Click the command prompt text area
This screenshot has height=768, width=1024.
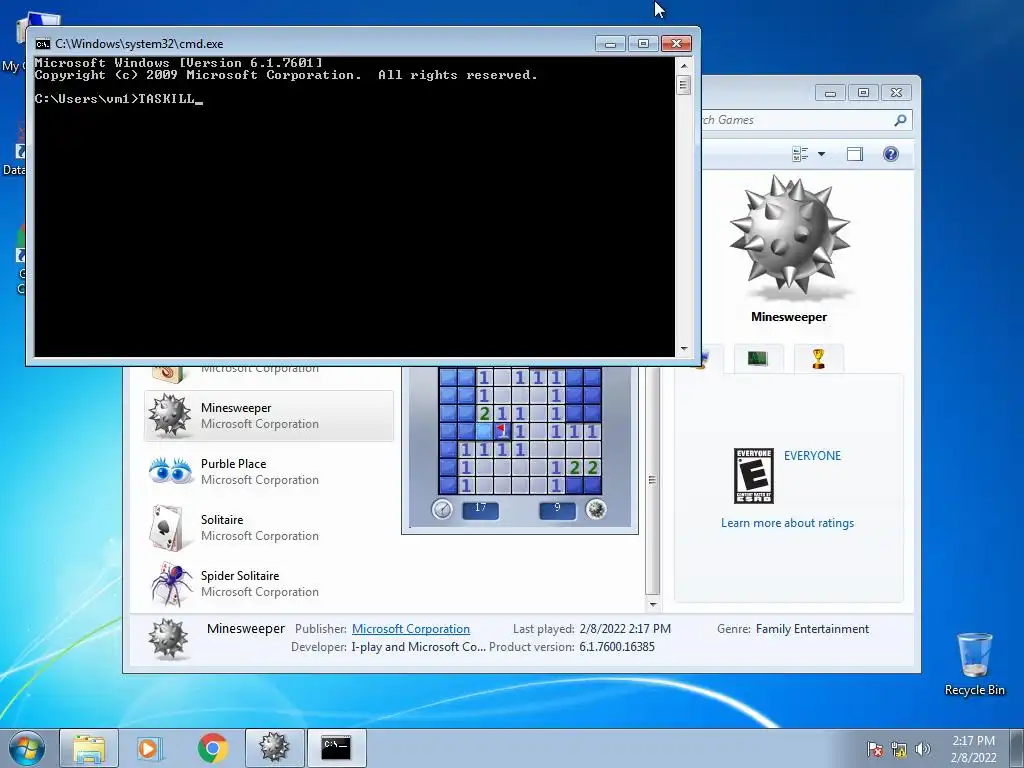tap(355, 207)
